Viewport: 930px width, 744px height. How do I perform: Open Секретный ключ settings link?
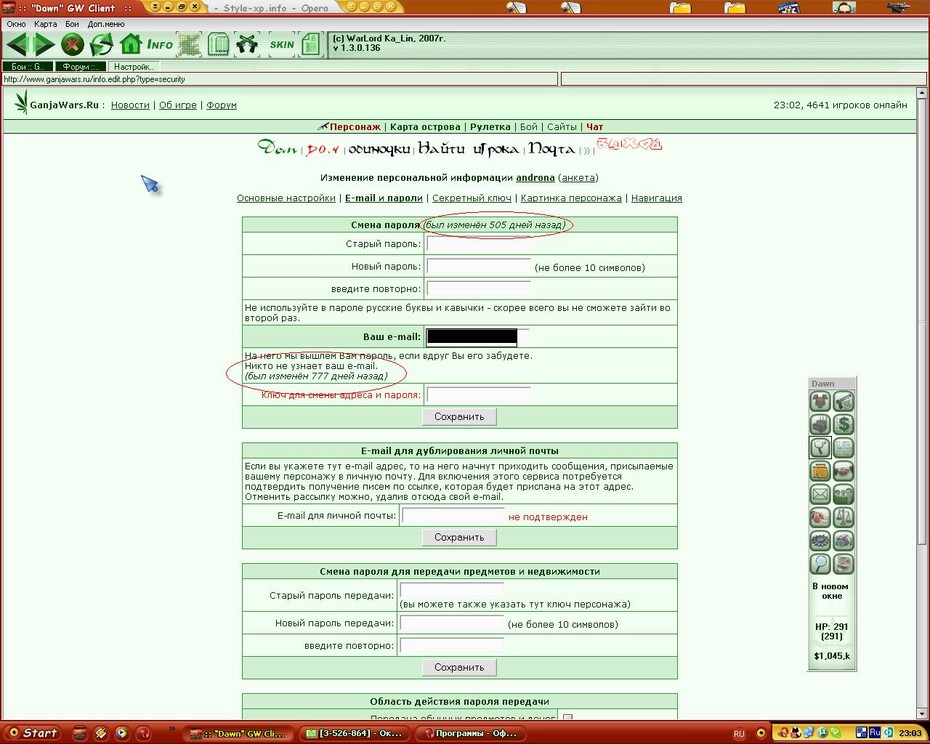click(472, 198)
